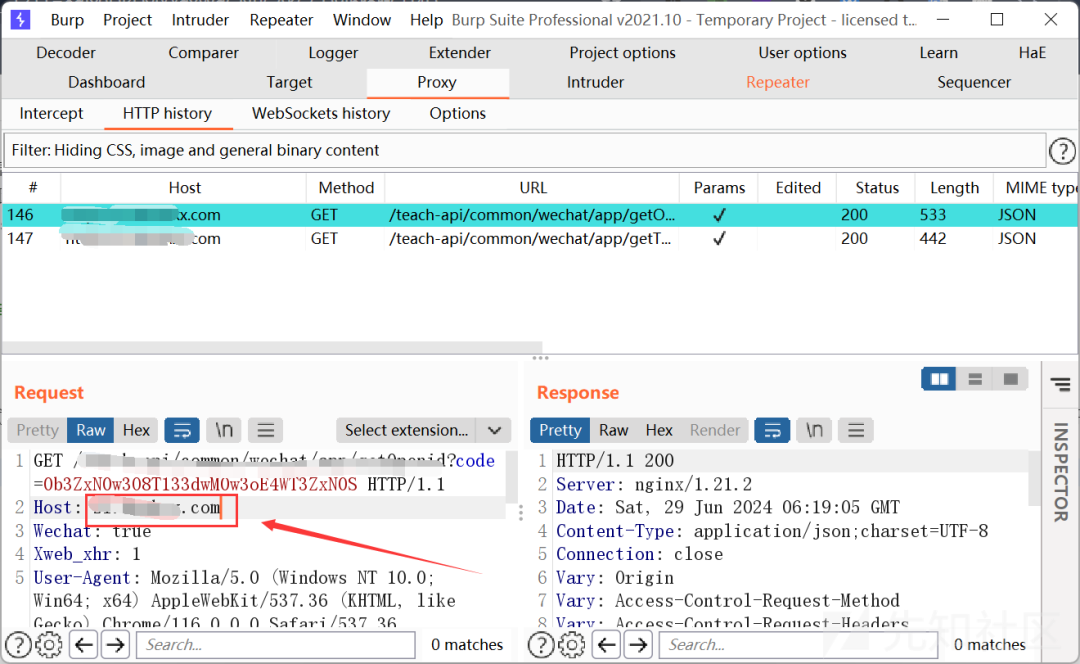Go to the Dashboard tab
Screen dimensions: 1080x664
click(107, 83)
